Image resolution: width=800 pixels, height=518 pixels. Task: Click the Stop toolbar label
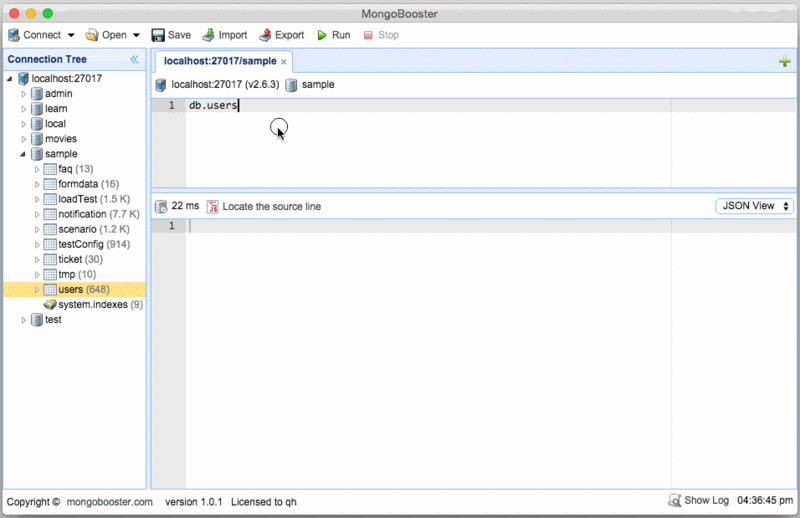(x=388, y=35)
